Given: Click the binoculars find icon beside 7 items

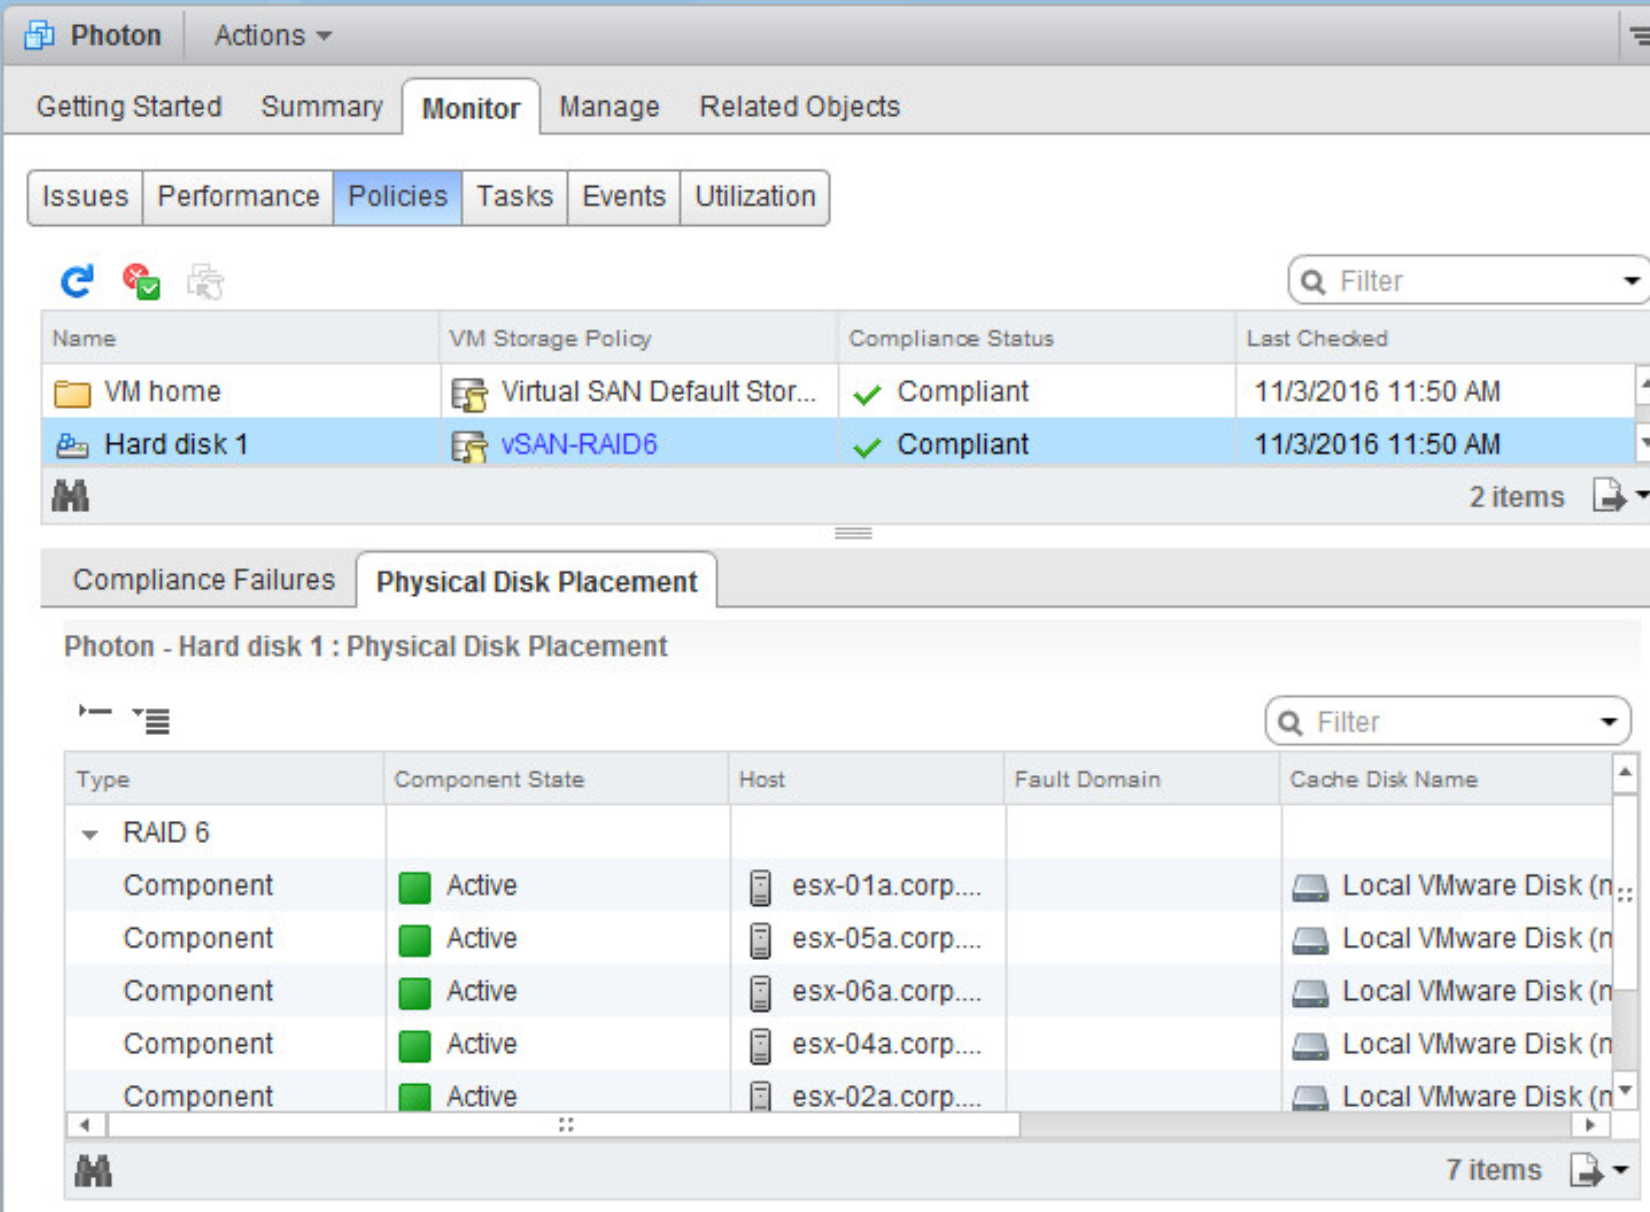Looking at the screenshot, I should tap(93, 1170).
